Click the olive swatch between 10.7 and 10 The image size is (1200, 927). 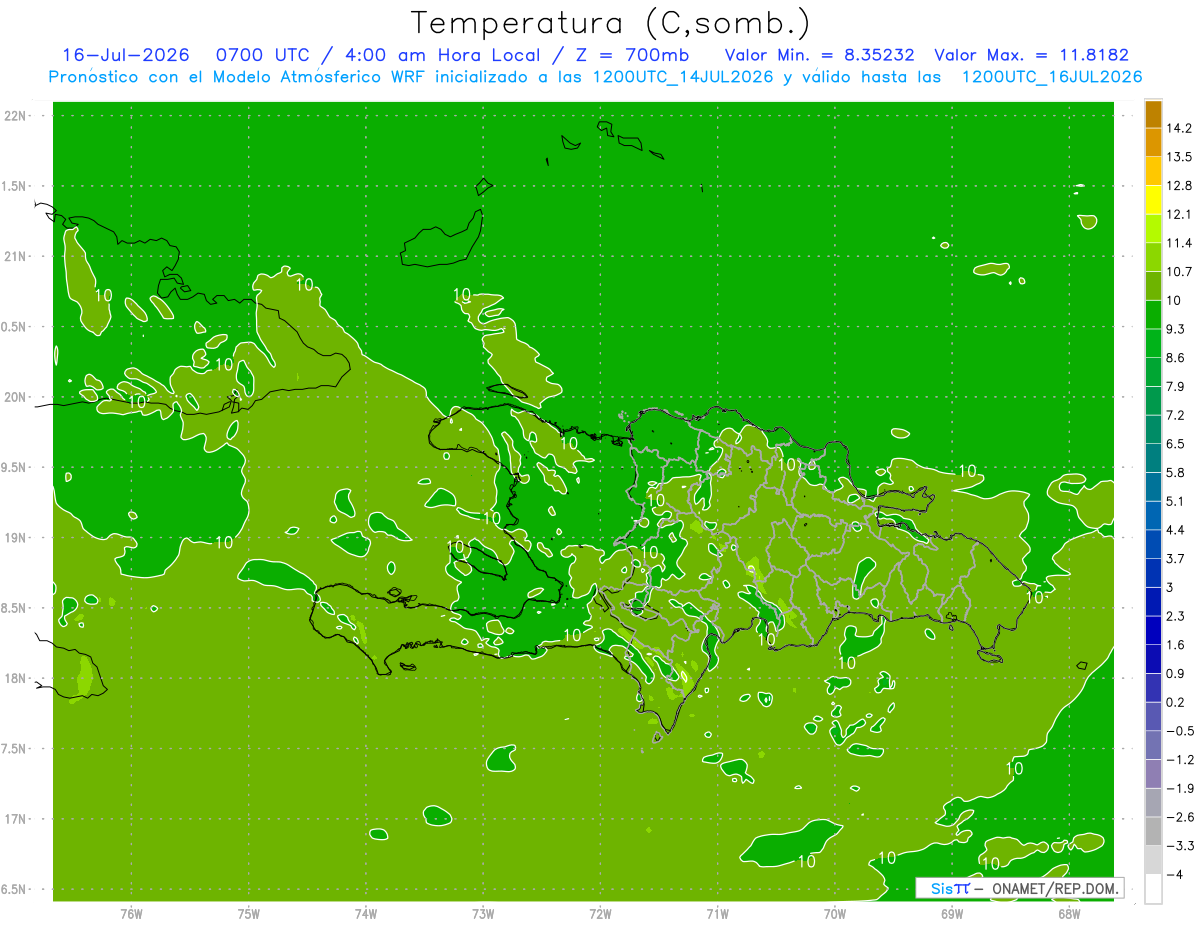point(1153,286)
